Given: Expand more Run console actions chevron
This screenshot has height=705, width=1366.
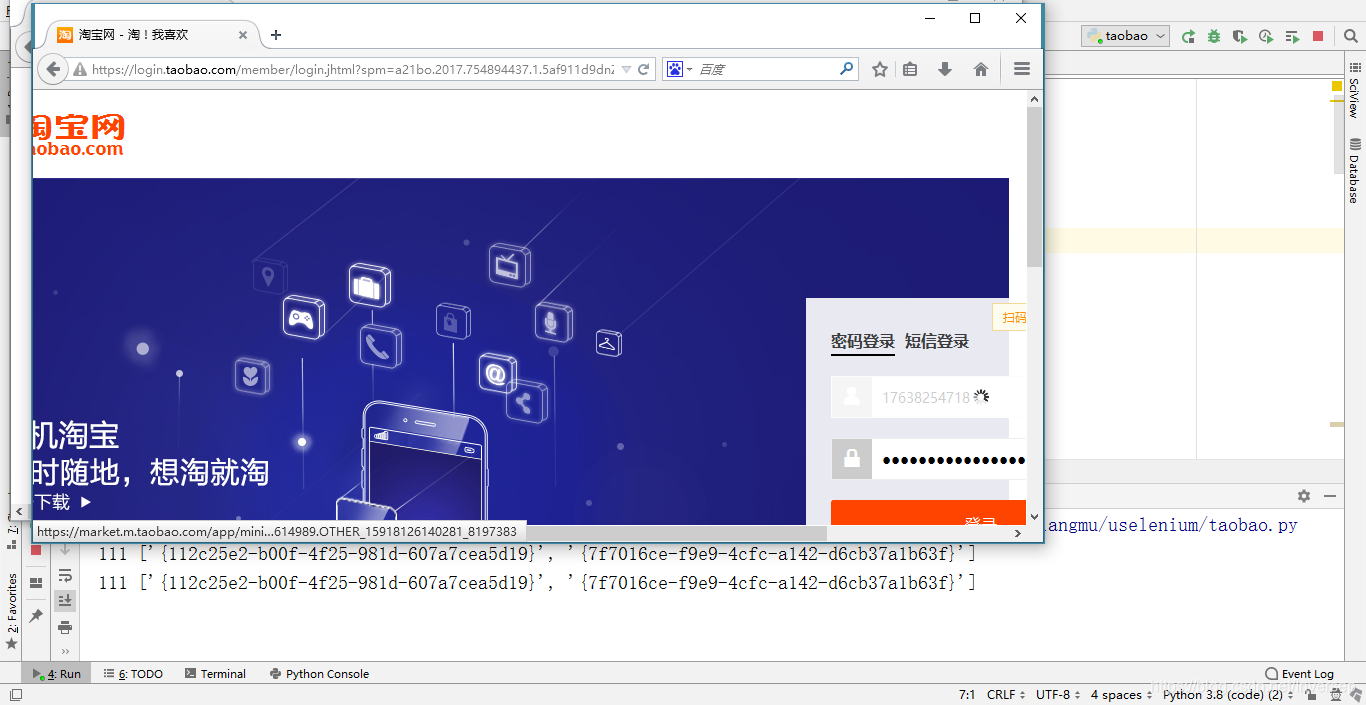Looking at the screenshot, I should pyautogui.click(x=65, y=651).
